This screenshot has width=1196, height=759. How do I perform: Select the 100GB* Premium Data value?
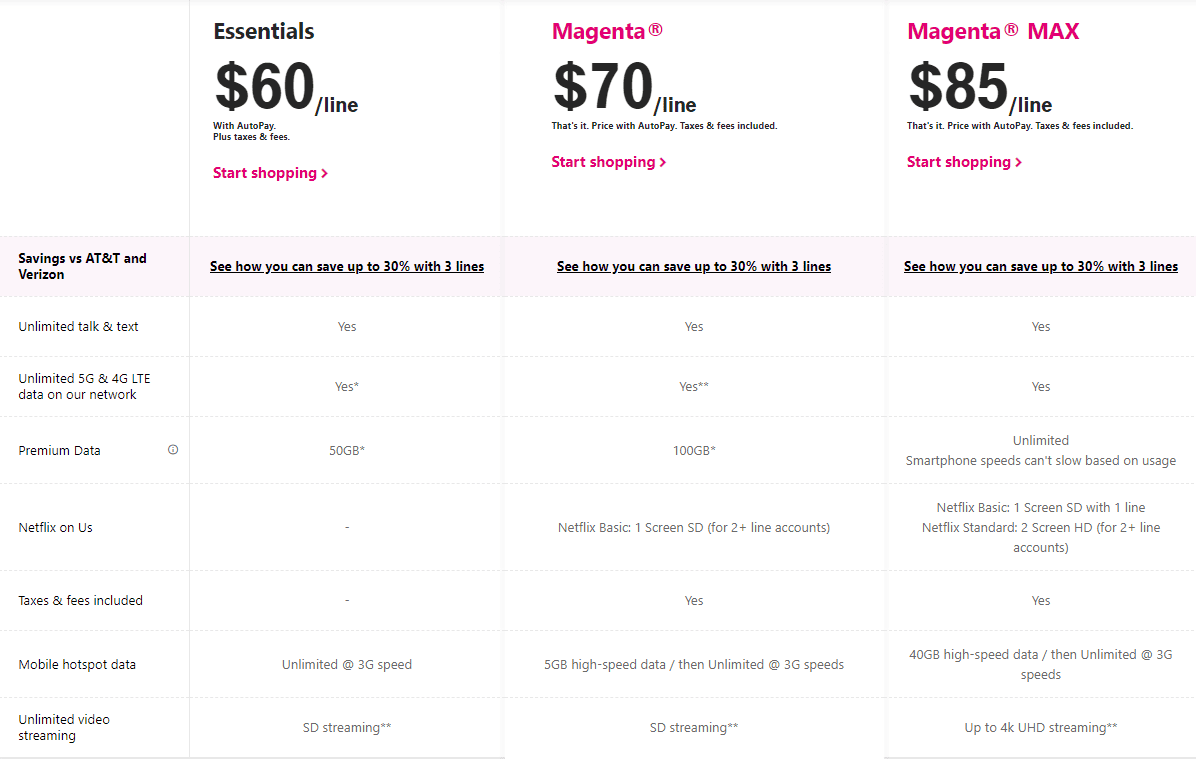[694, 450]
